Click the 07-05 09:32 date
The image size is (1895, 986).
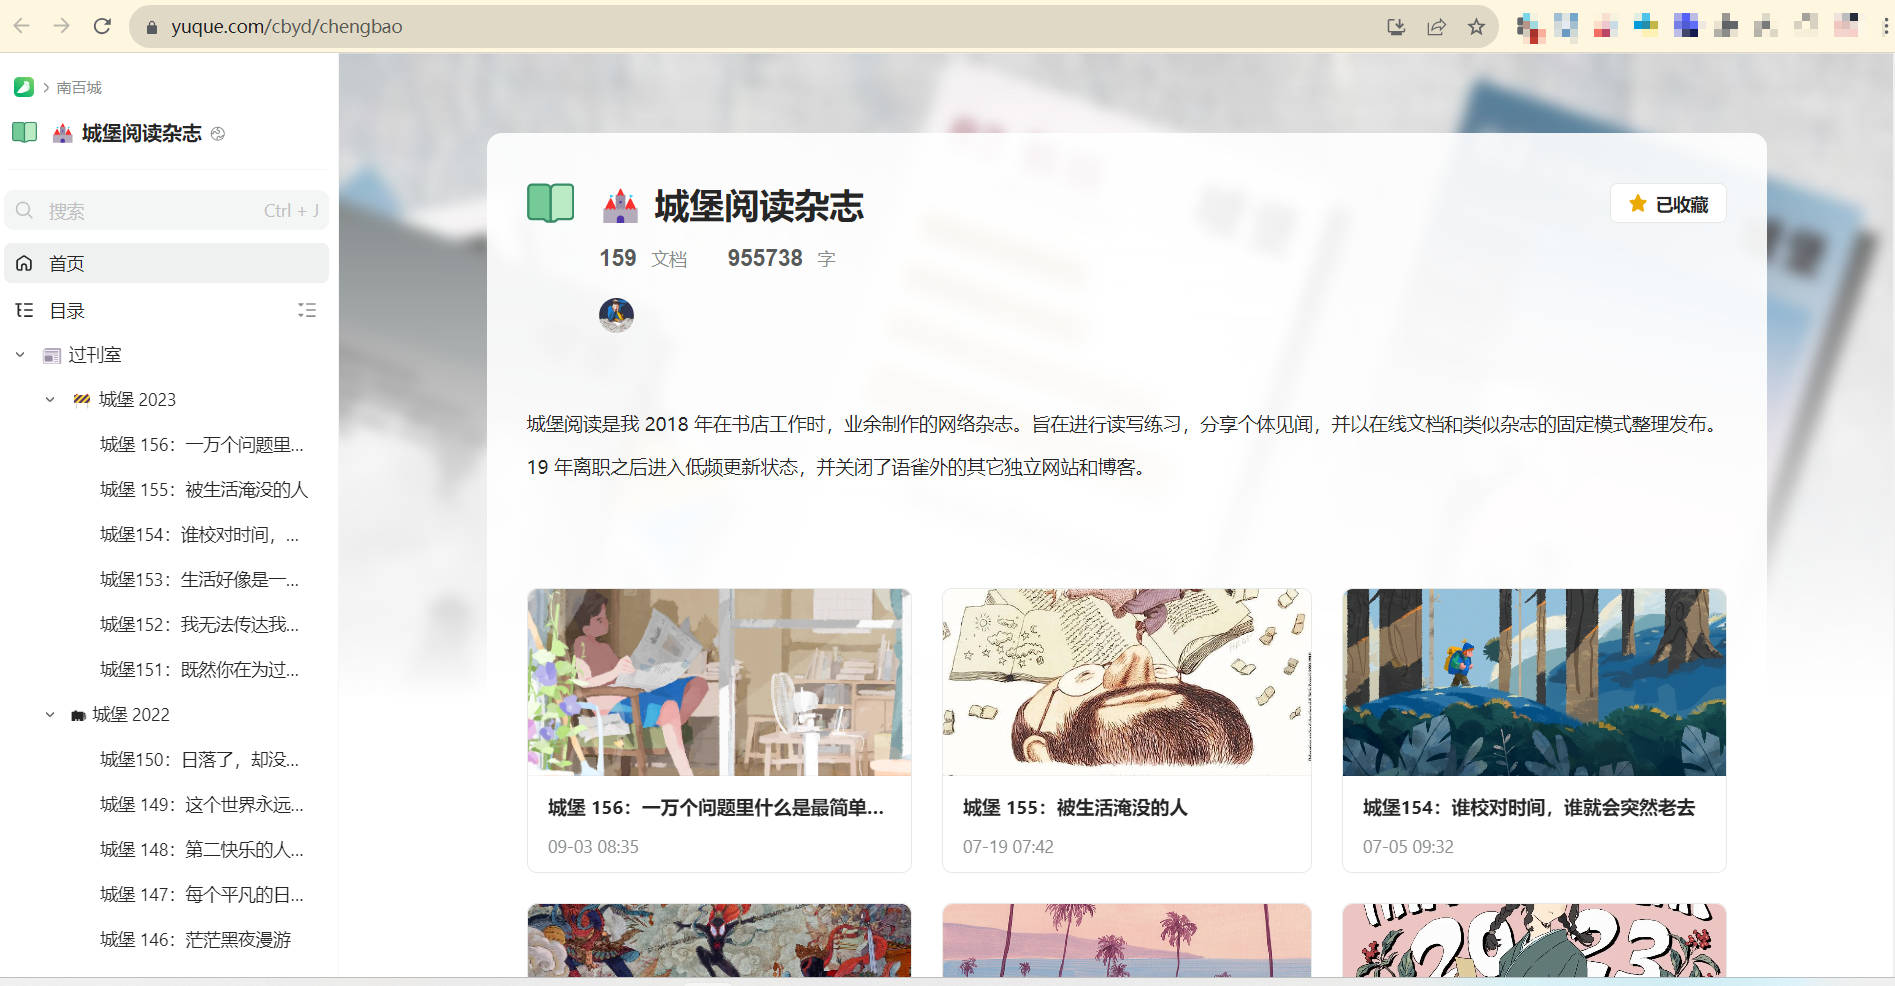(1408, 847)
